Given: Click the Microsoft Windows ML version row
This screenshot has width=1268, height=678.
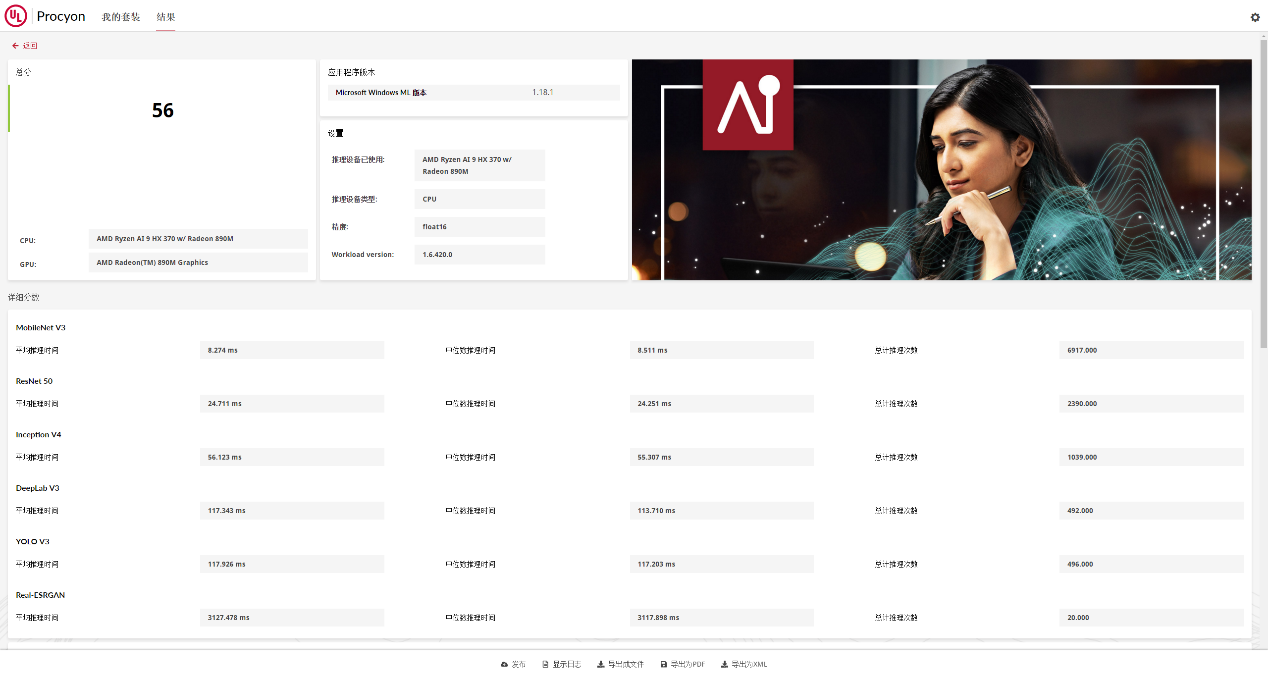Looking at the screenshot, I should click(x=473, y=92).
